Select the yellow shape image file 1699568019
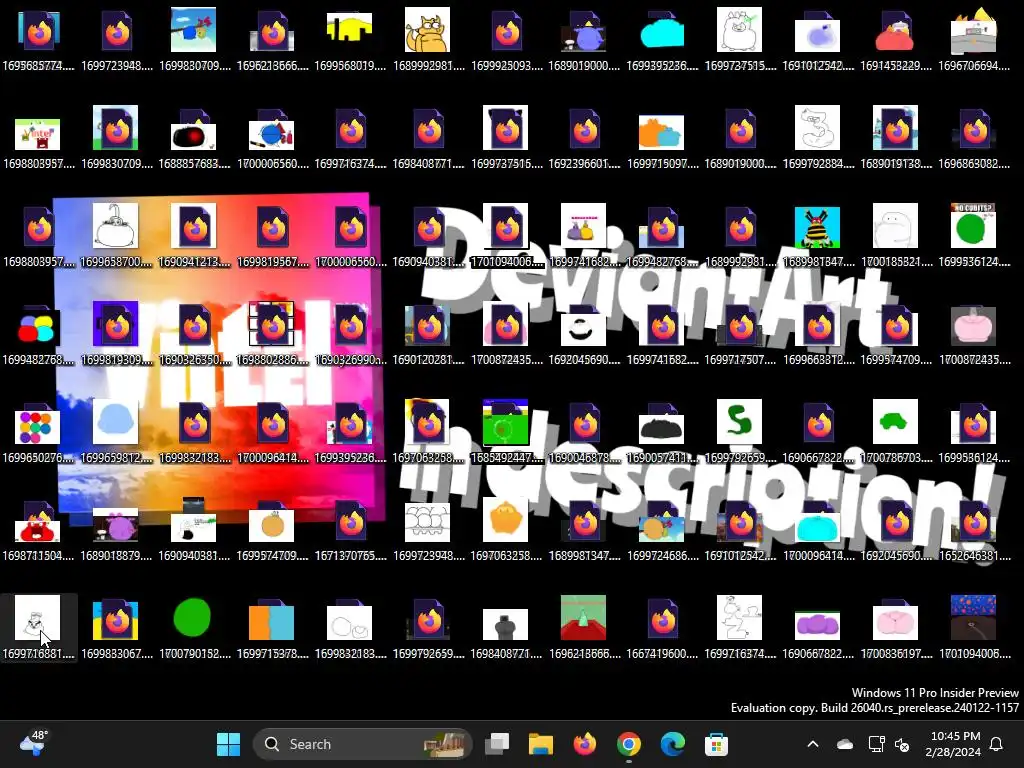 click(x=350, y=39)
